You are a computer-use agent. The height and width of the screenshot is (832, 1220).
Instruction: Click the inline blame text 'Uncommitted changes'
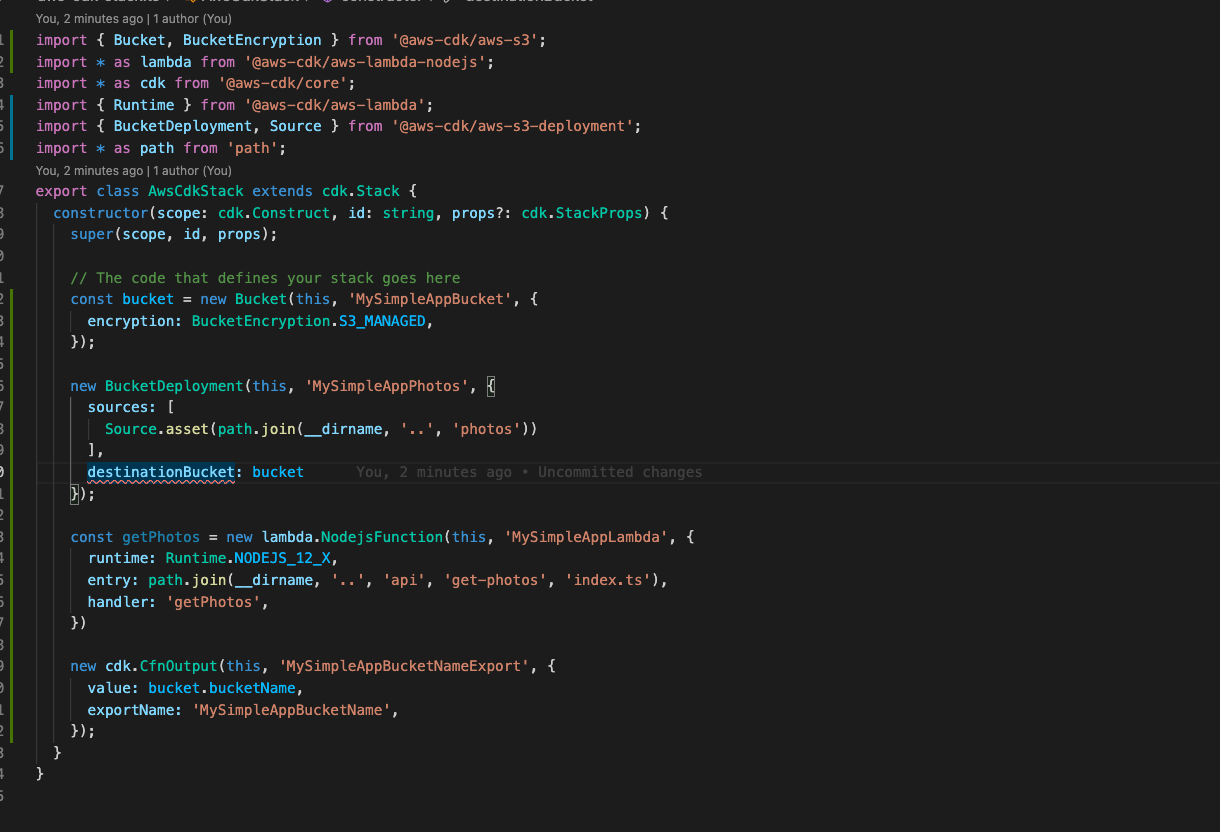620,472
